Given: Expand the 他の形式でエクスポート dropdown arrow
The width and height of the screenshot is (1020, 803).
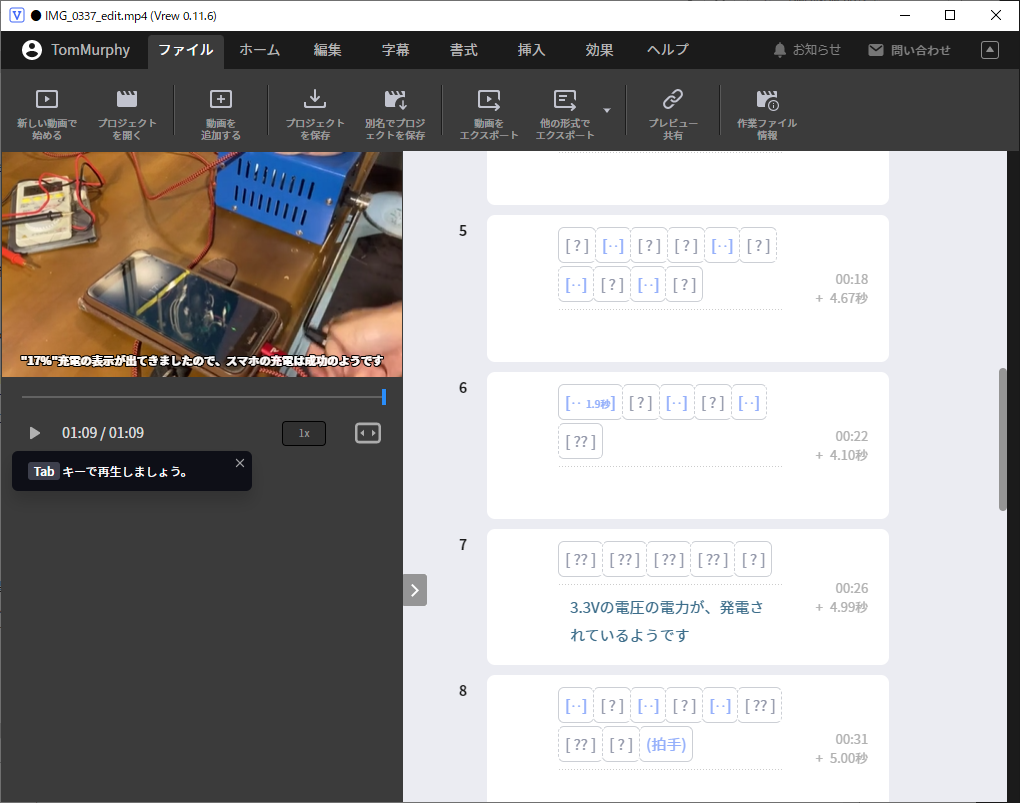Looking at the screenshot, I should [606, 109].
